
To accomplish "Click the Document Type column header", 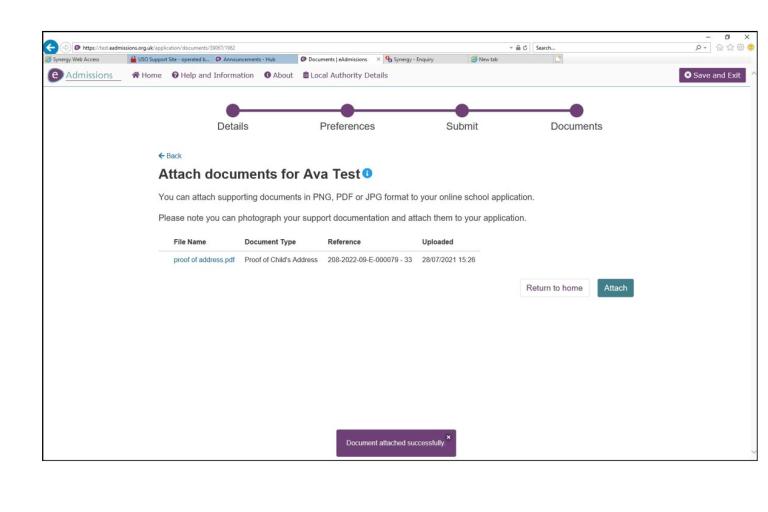I will point(270,242).
